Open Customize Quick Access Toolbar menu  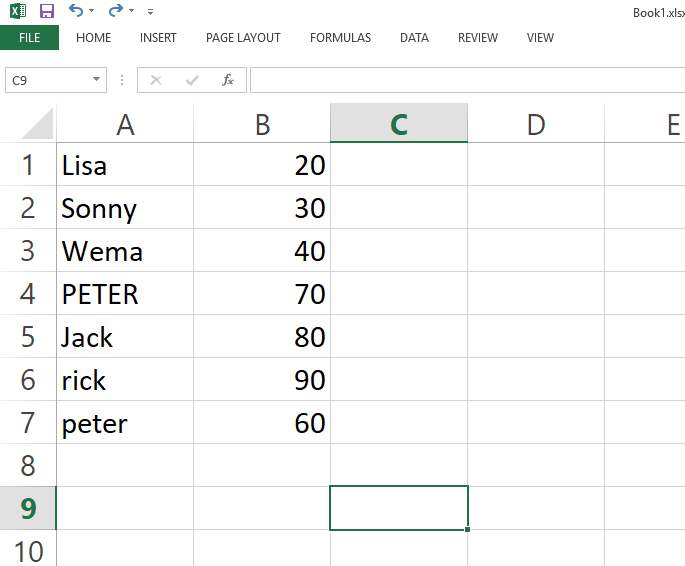[x=150, y=12]
